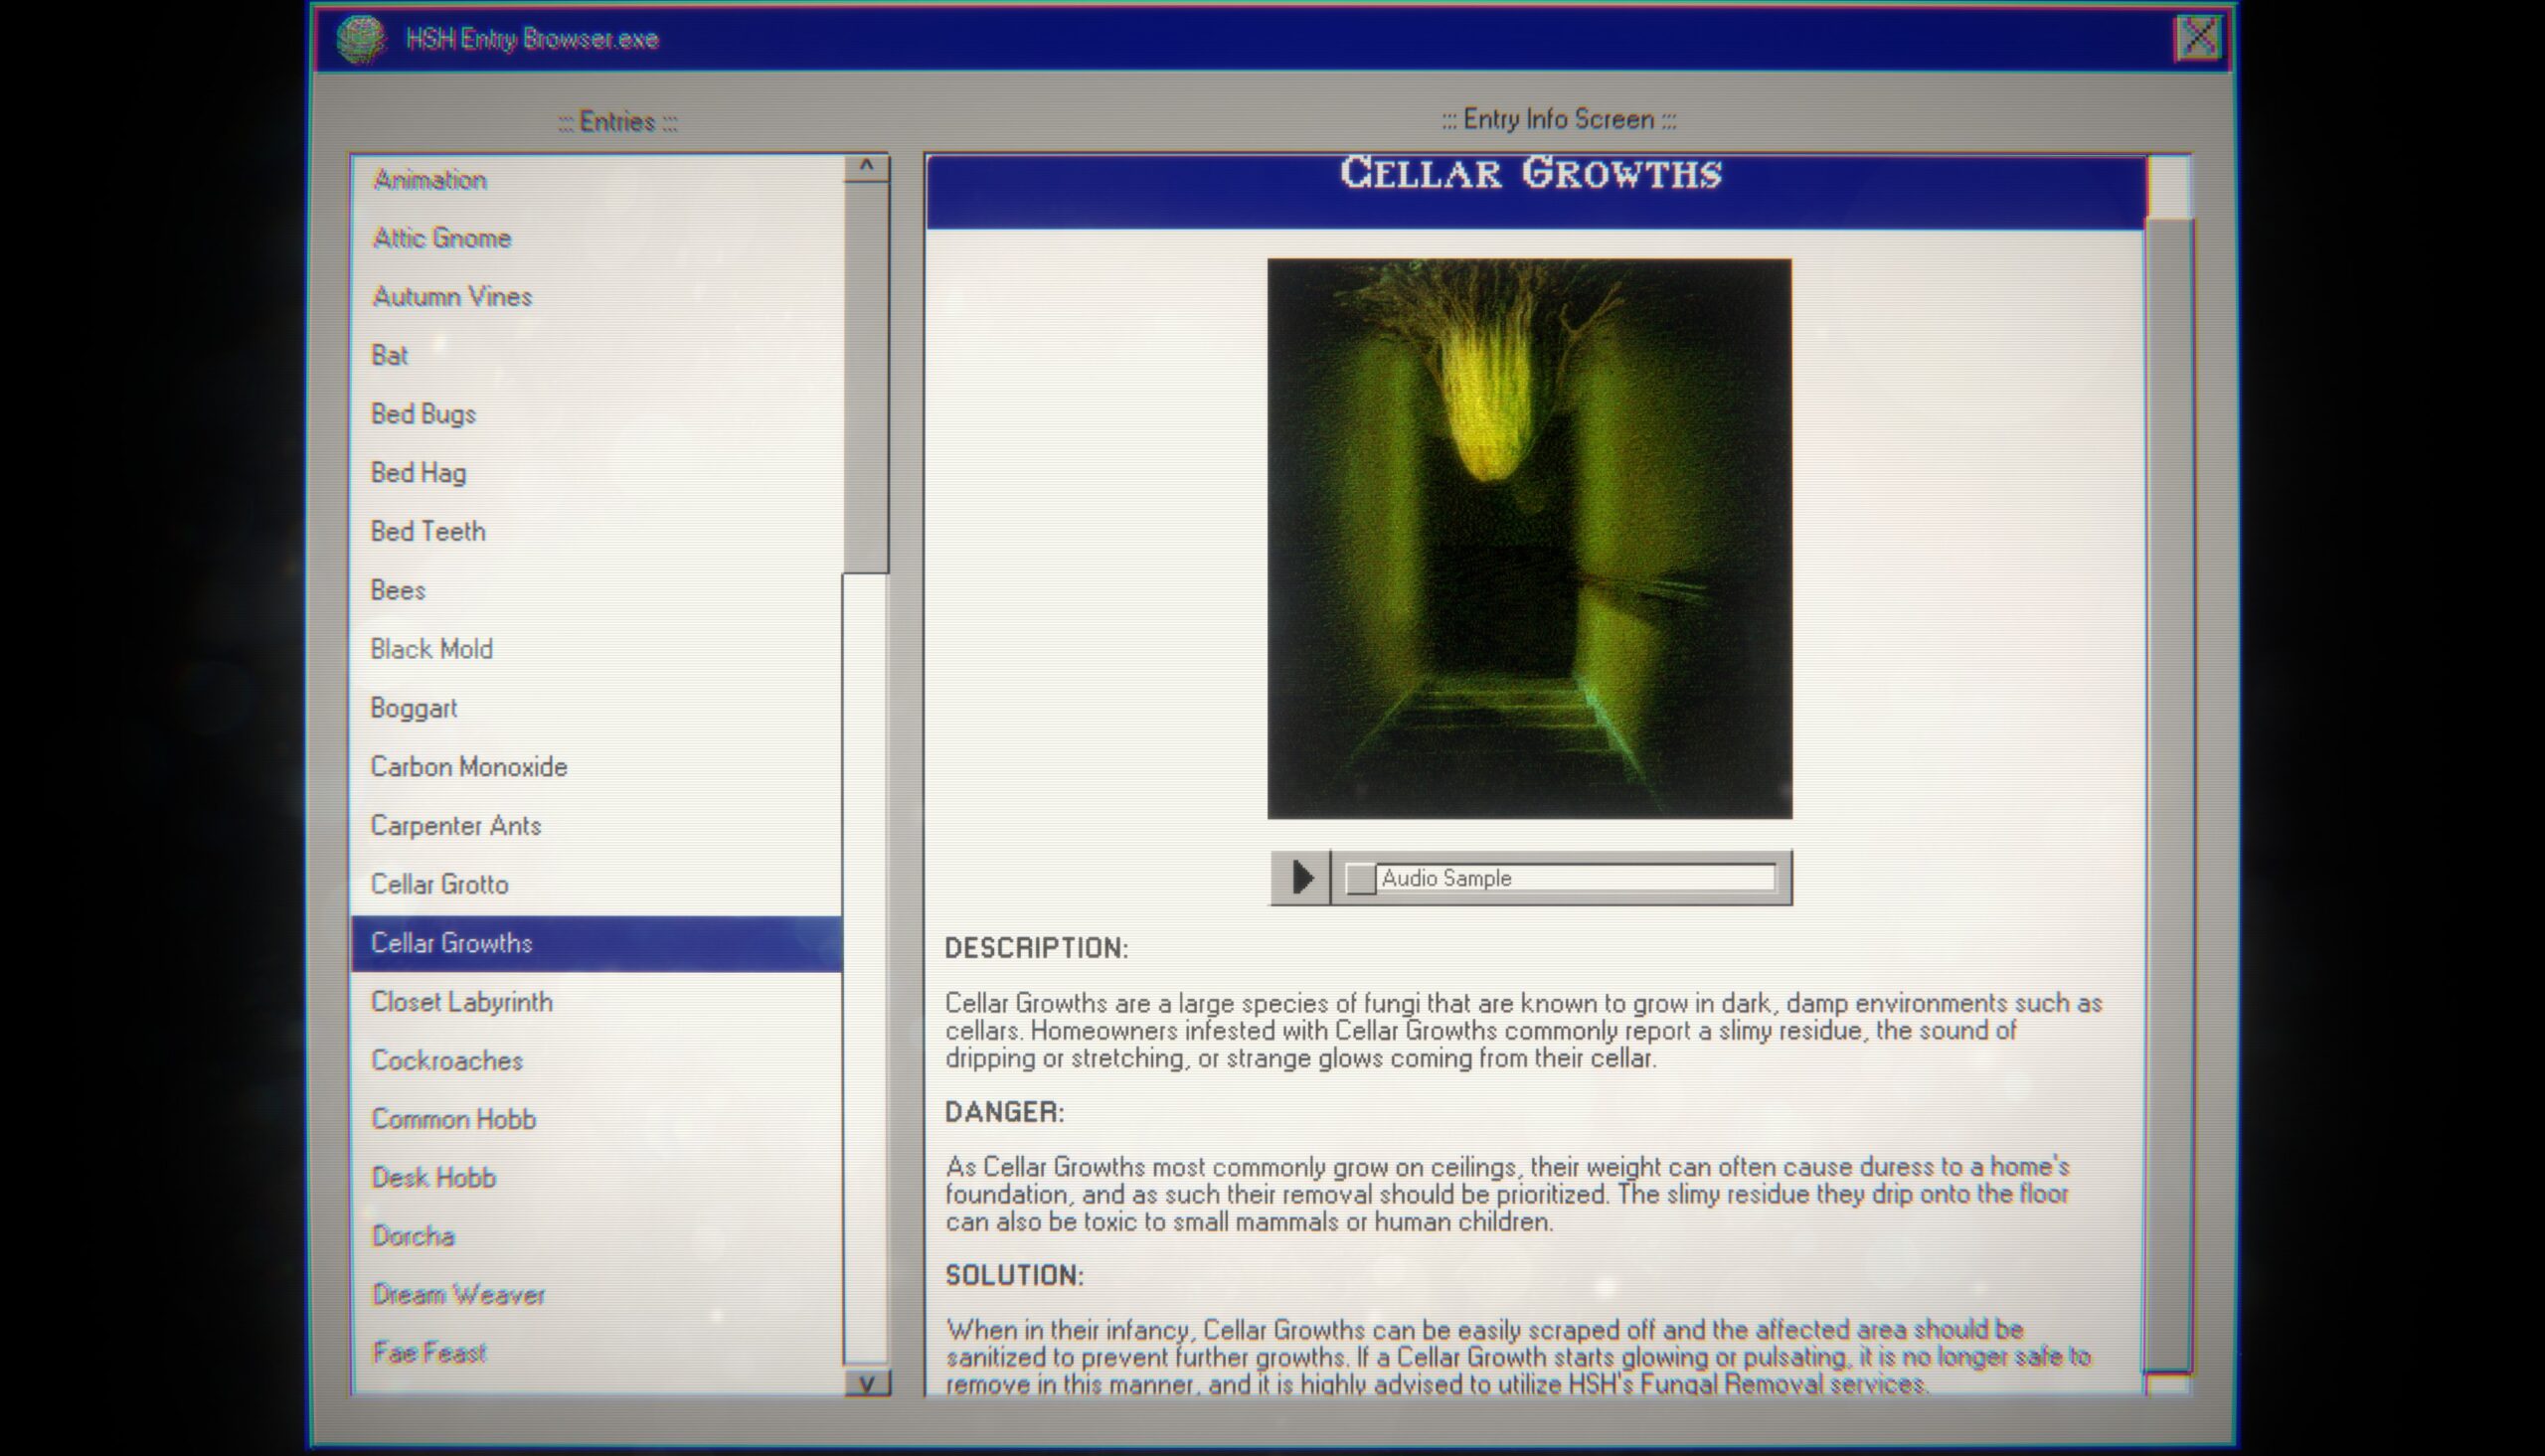Select Common Hobb from entries list
Viewport: 2545px width, 1456px height.
[454, 1119]
